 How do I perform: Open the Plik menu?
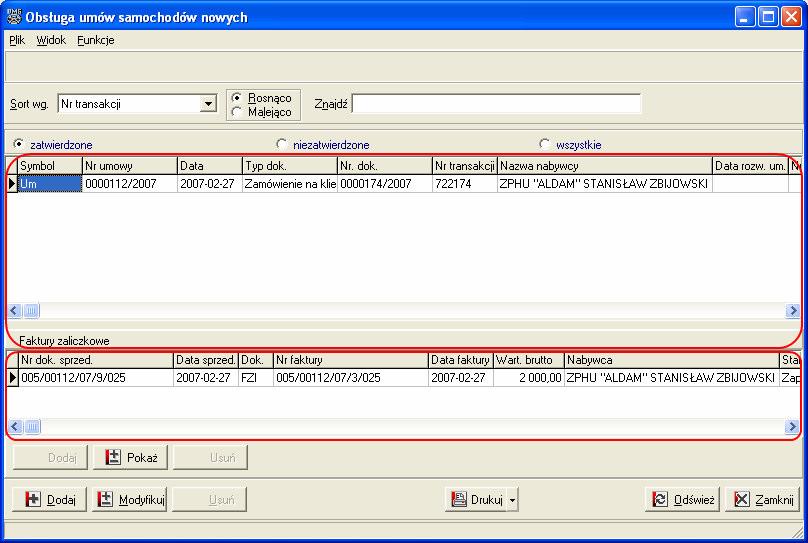[17, 40]
